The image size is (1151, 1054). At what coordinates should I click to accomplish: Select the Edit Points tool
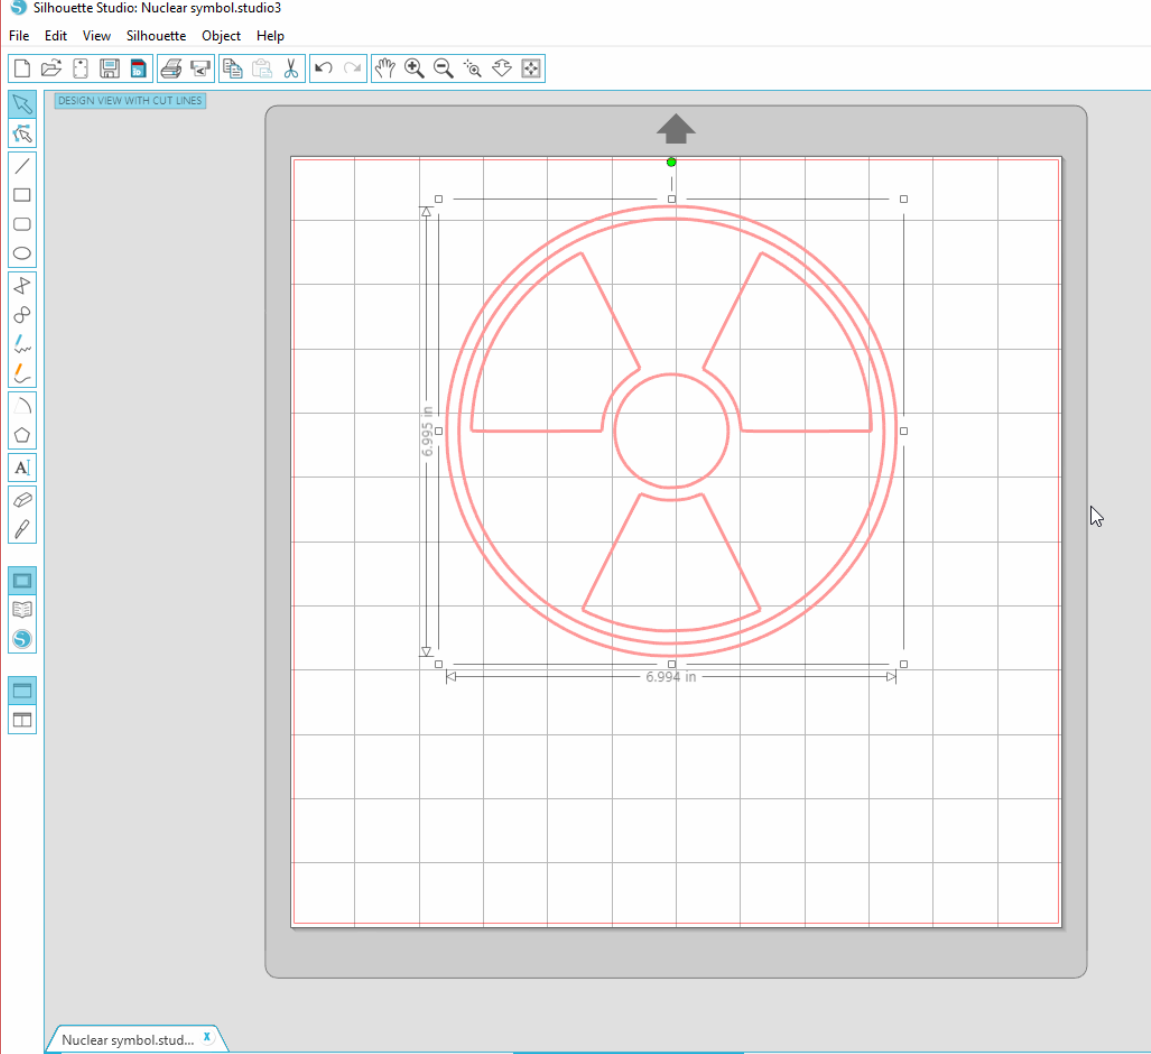click(x=22, y=134)
